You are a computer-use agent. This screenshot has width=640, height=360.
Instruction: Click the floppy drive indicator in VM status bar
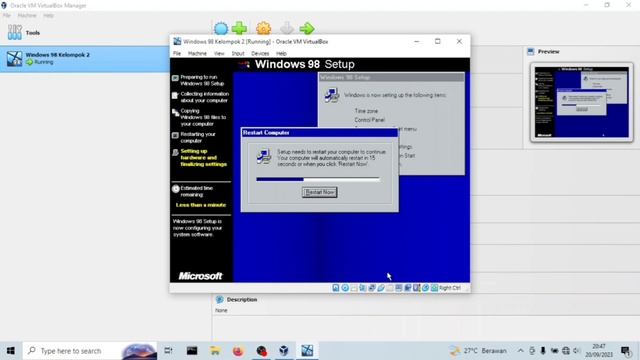354,288
